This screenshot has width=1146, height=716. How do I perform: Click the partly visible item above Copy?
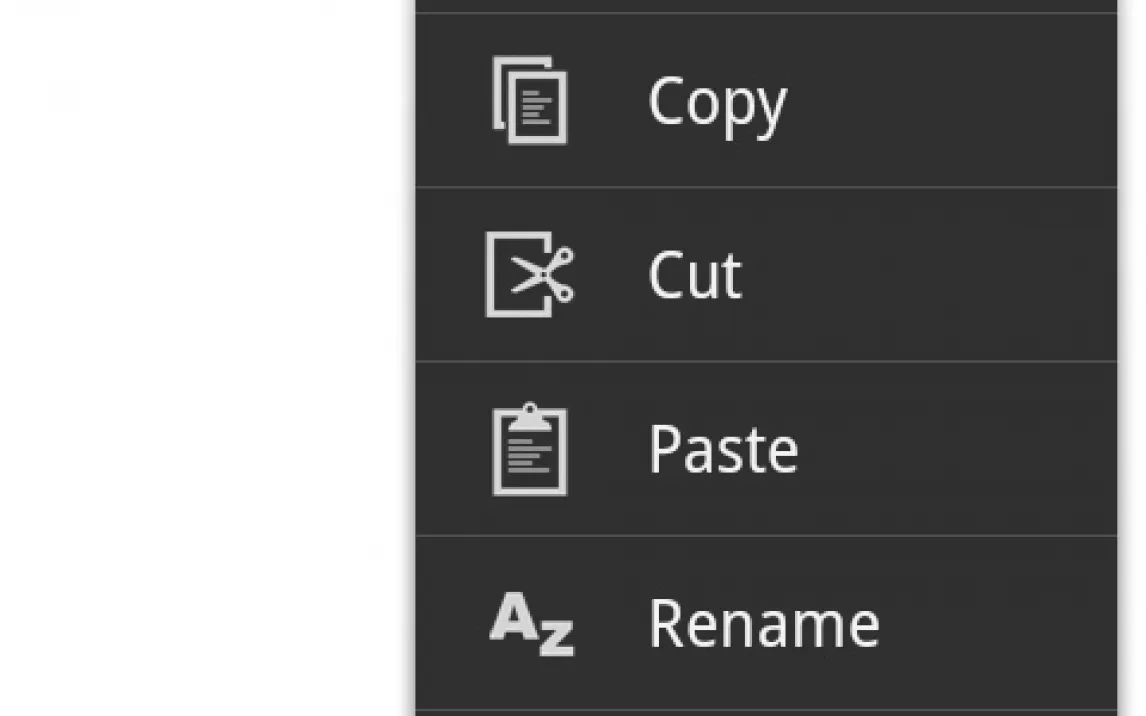(x=766, y=6)
